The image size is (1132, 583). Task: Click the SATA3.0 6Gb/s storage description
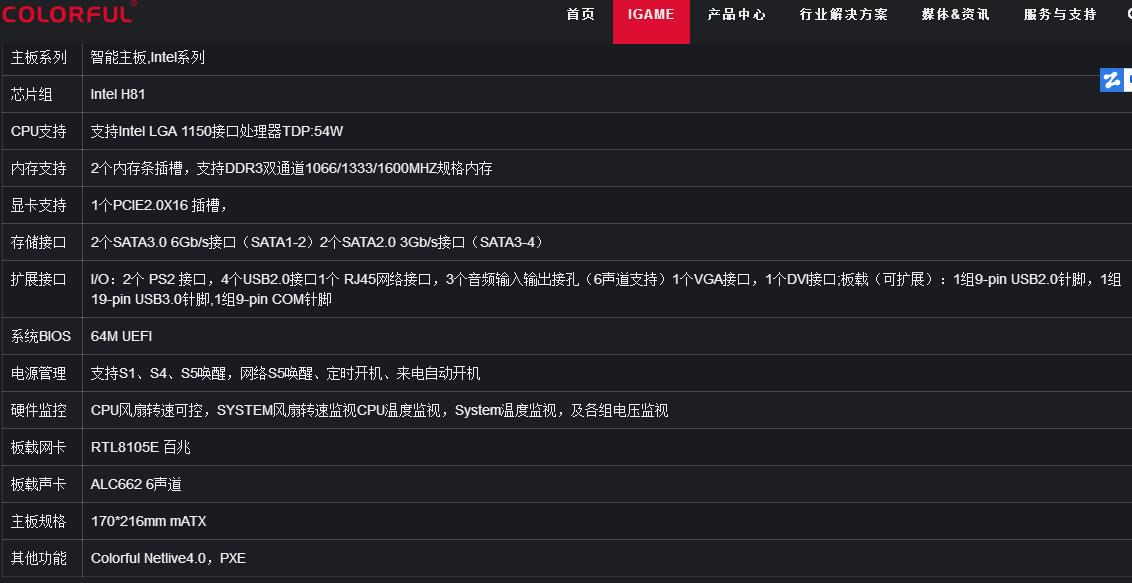318,242
